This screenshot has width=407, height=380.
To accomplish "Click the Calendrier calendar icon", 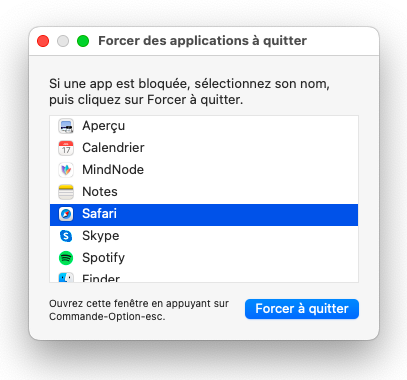I will pyautogui.click(x=66, y=148).
